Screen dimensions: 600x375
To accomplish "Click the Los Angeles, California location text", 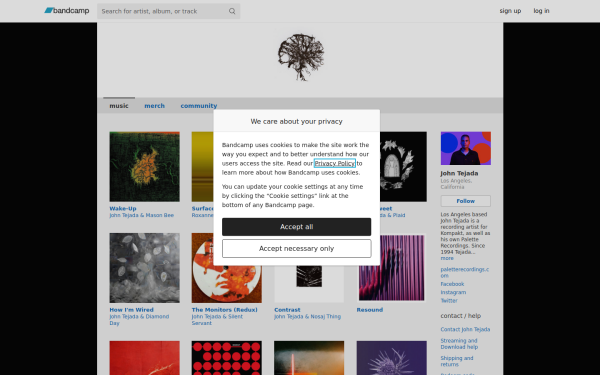I will point(456,184).
